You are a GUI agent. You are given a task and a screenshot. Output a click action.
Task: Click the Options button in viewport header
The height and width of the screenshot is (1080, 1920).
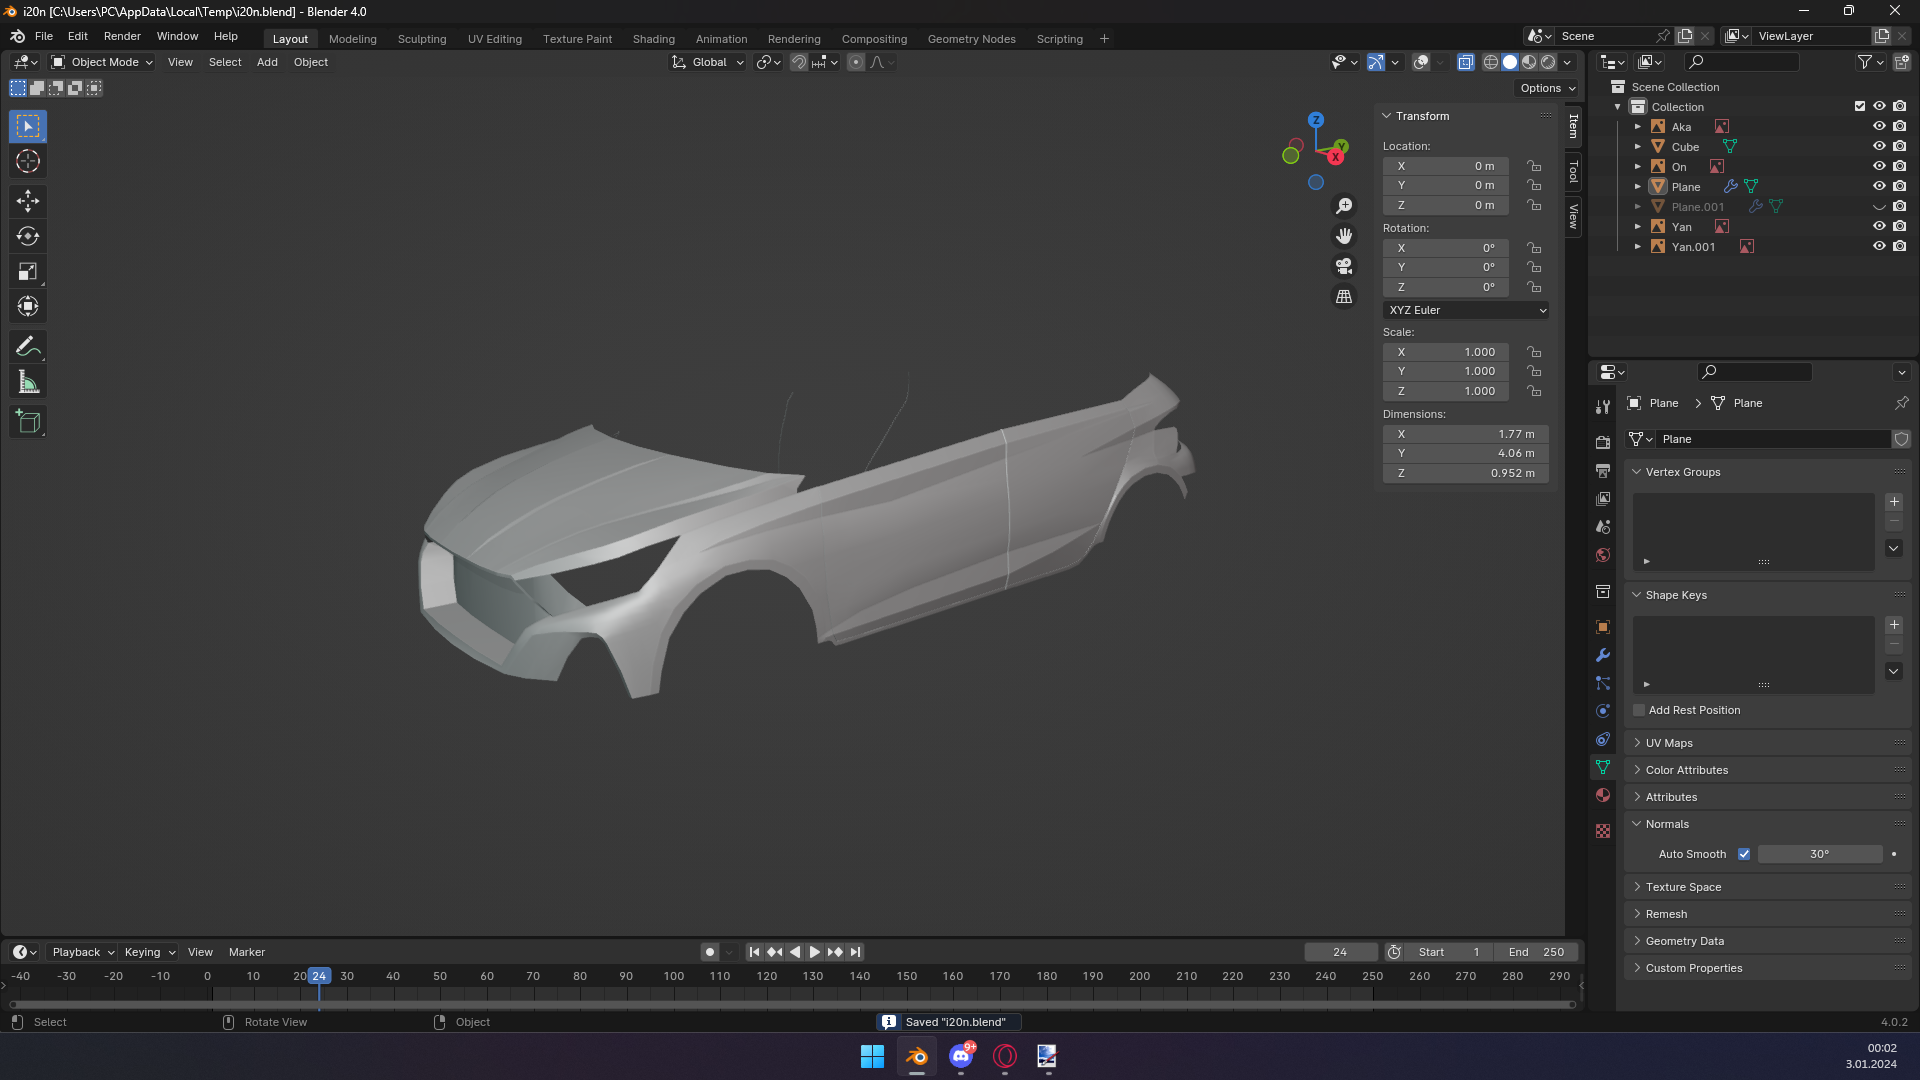[1547, 88]
